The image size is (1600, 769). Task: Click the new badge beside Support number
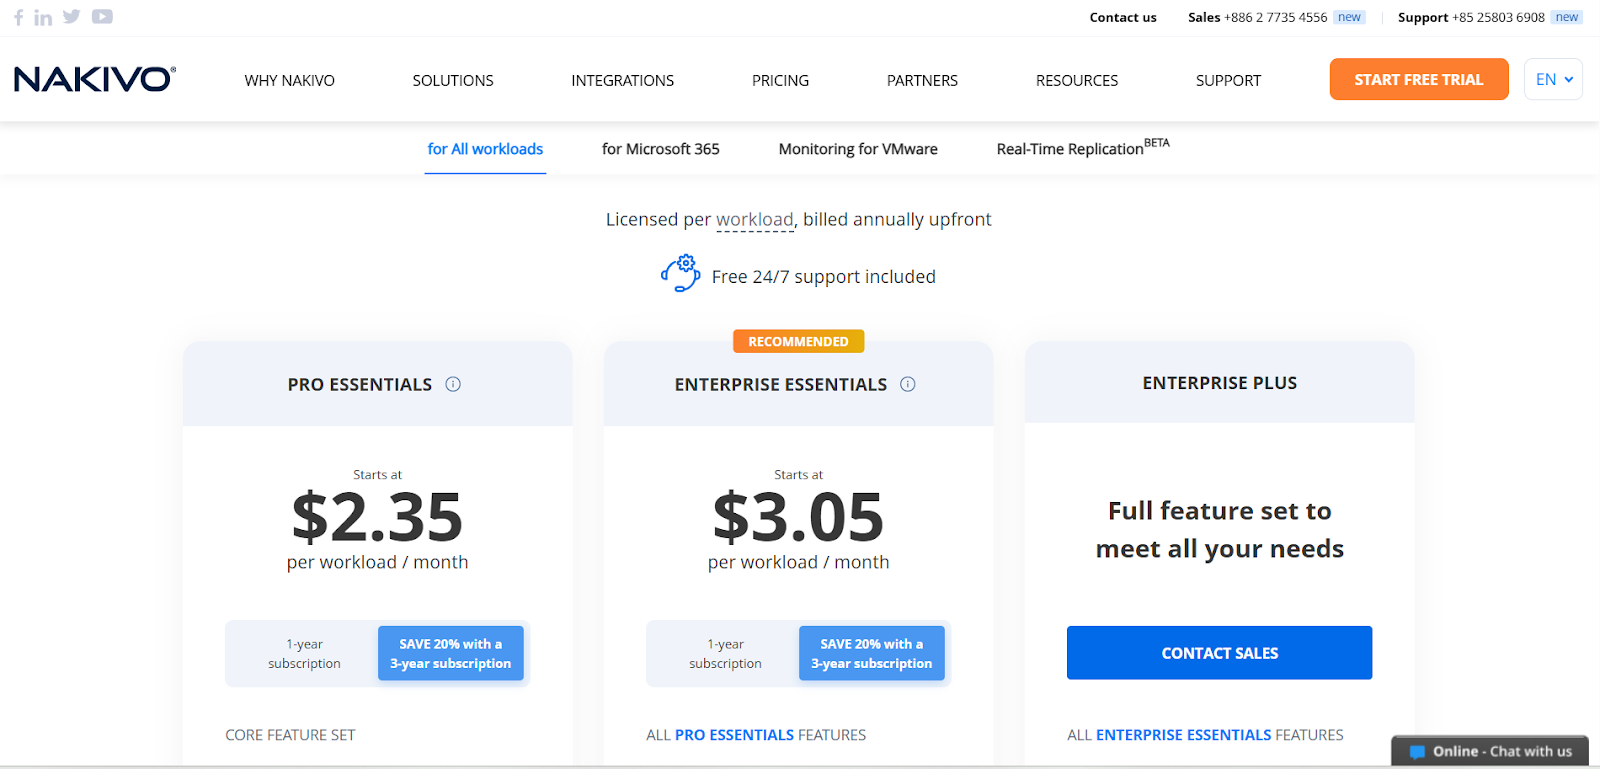click(1567, 17)
